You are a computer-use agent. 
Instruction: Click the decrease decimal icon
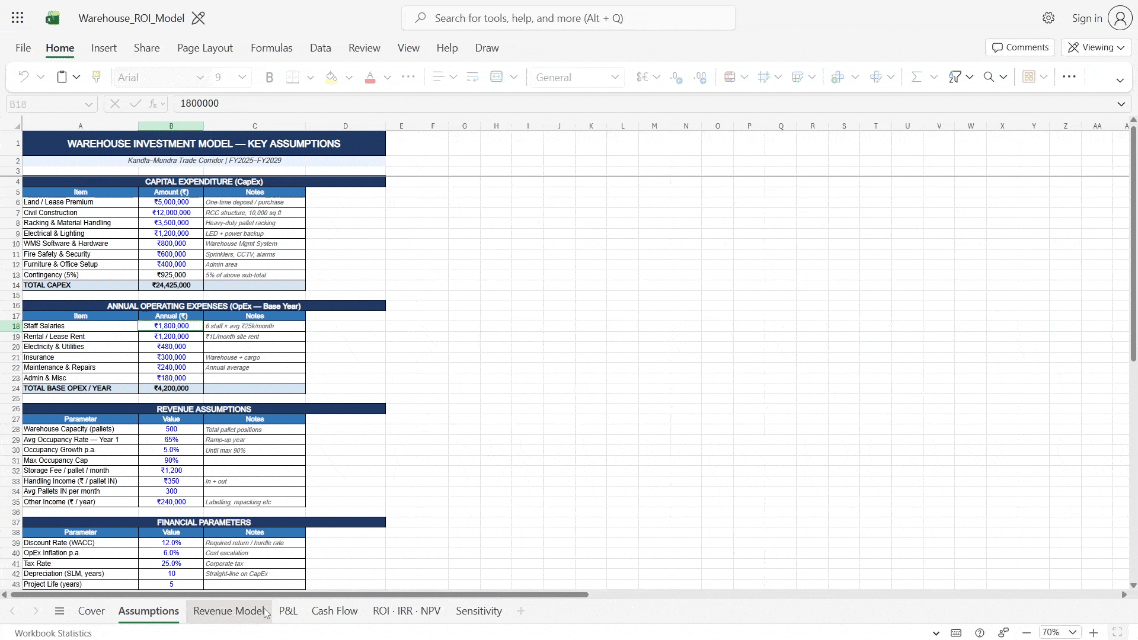676,77
